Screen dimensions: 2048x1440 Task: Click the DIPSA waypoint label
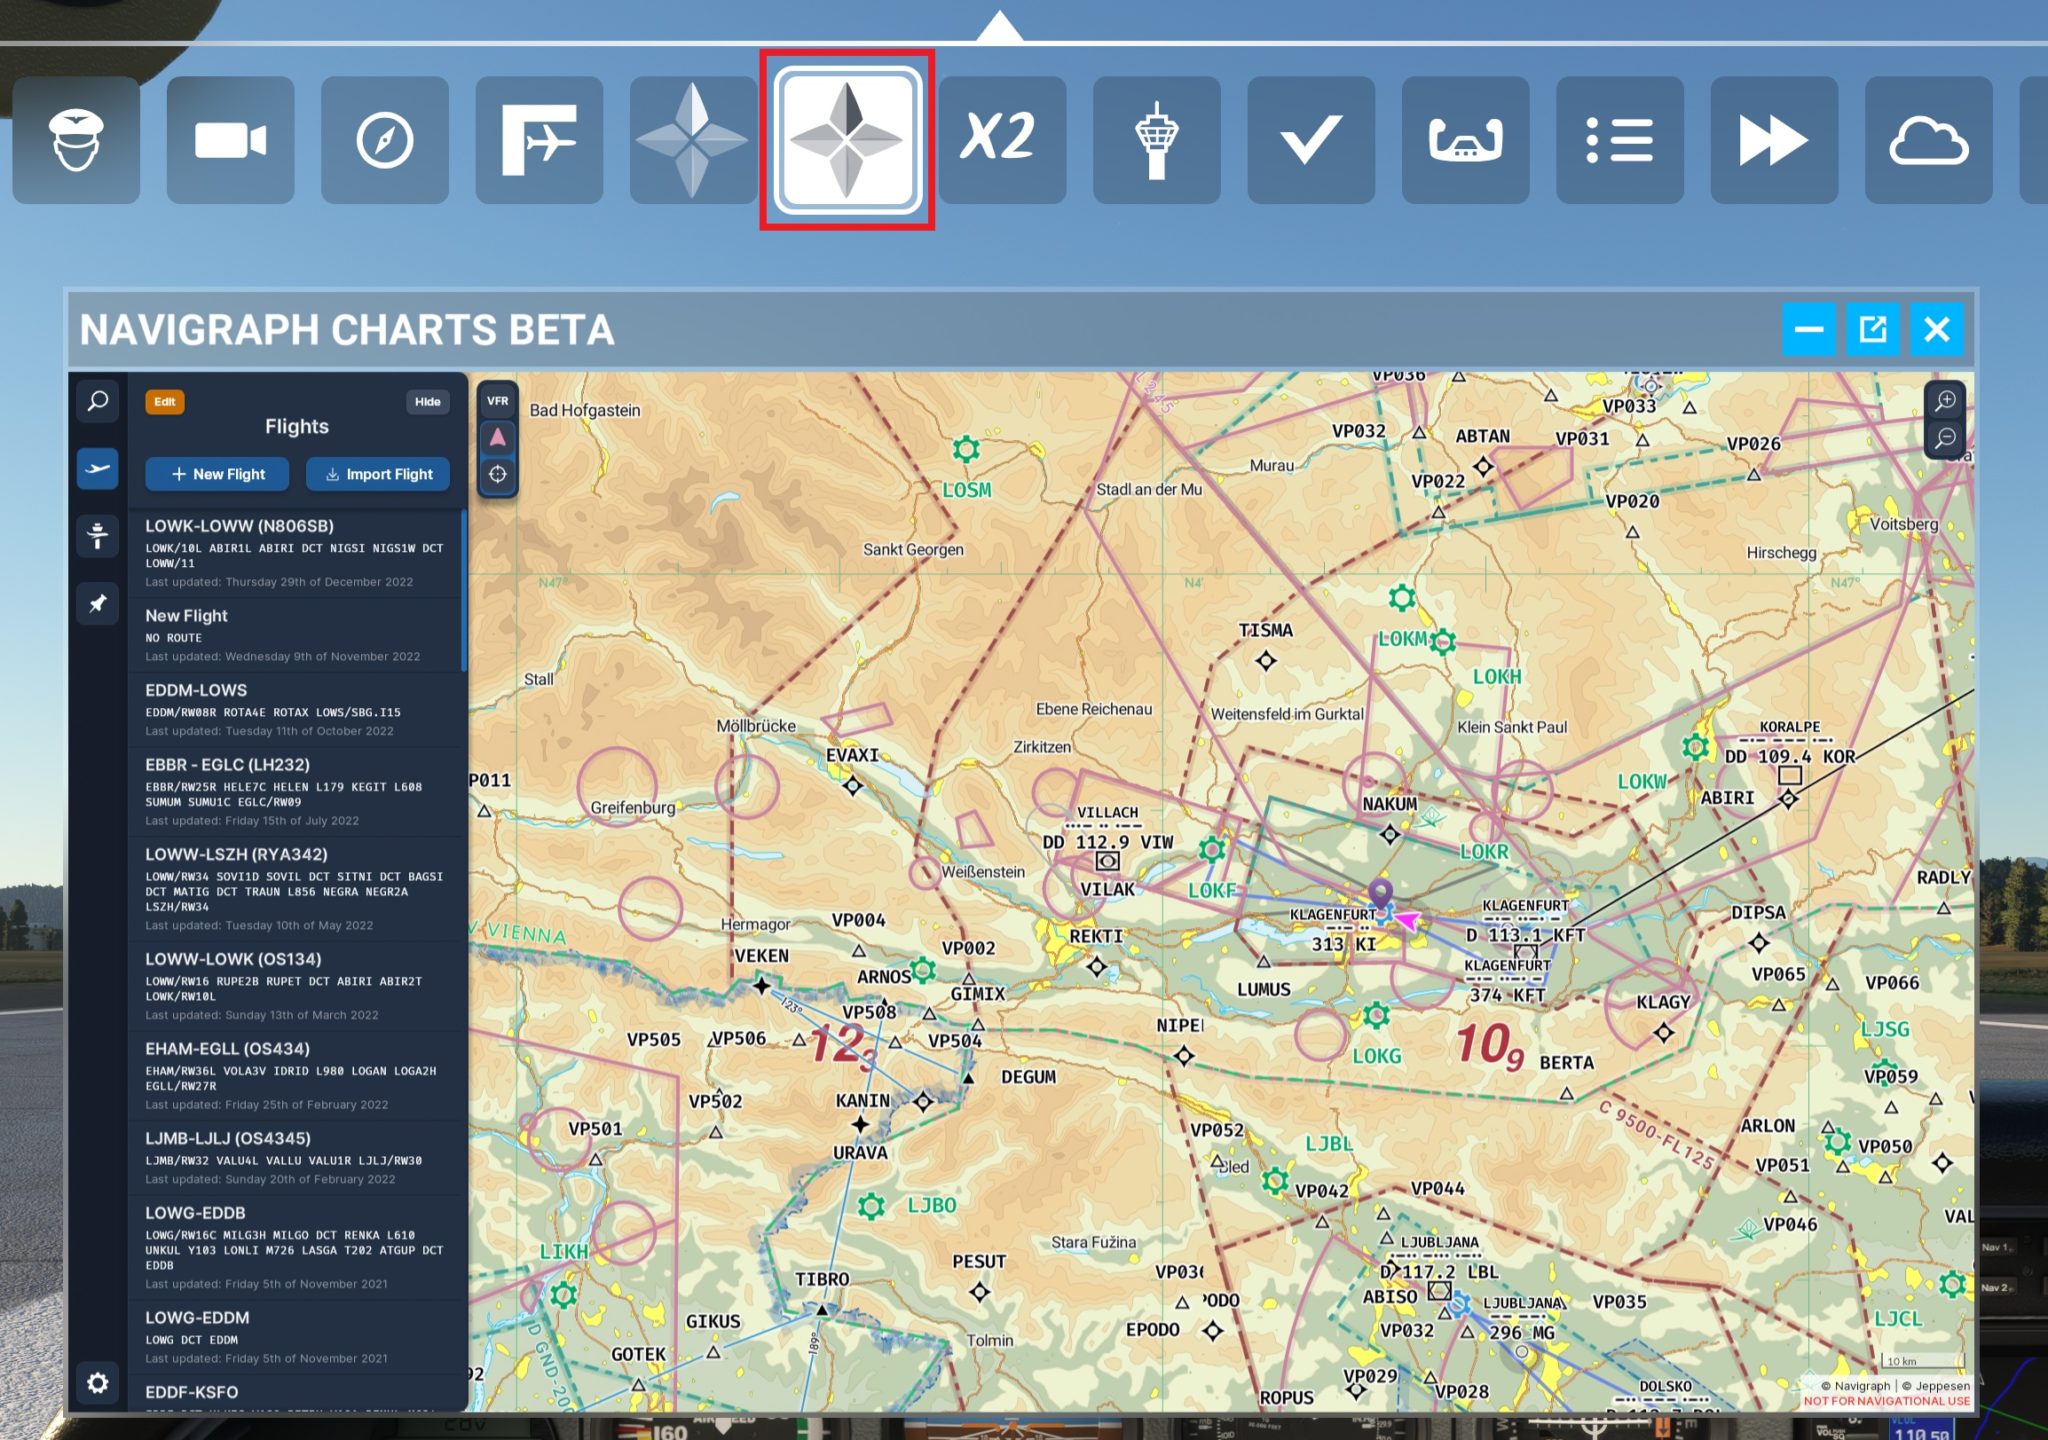point(1759,912)
